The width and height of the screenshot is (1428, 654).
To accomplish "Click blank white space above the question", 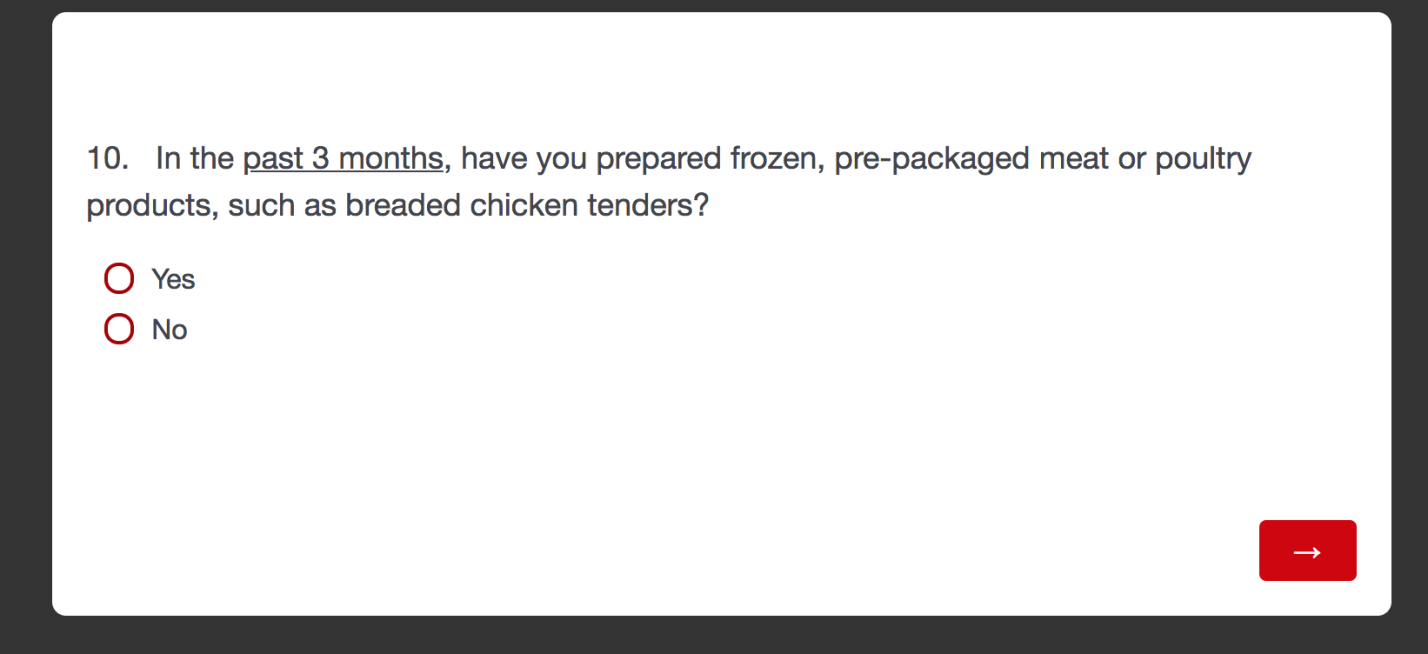I will pos(700,70).
